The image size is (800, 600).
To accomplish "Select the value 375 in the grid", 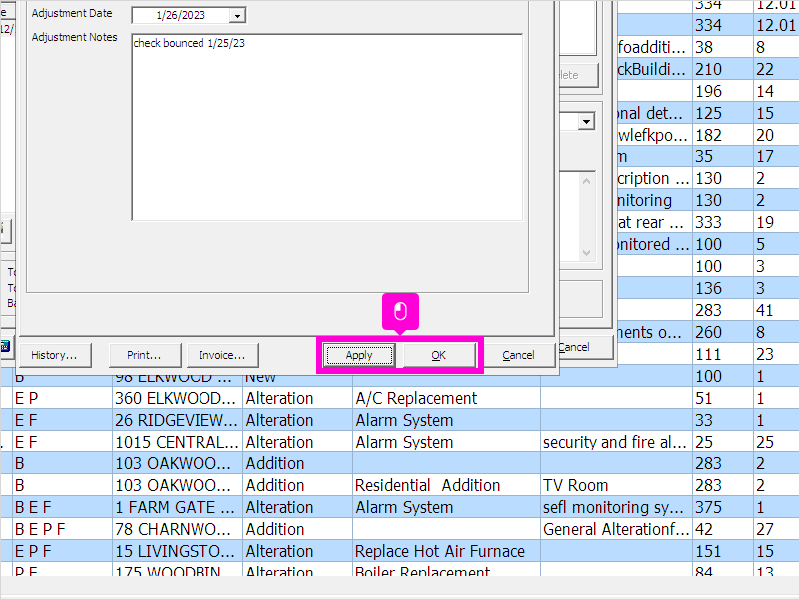I will coord(722,507).
